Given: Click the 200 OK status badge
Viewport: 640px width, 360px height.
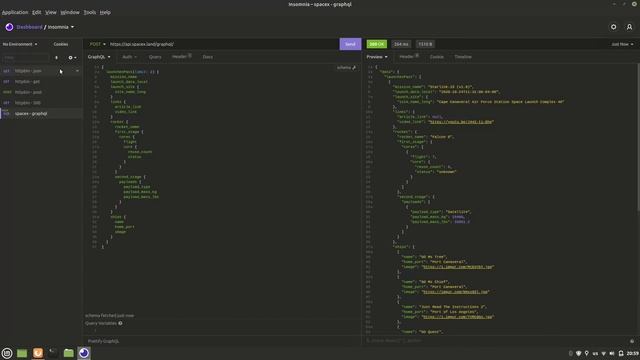Looking at the screenshot, I should tap(376, 44).
